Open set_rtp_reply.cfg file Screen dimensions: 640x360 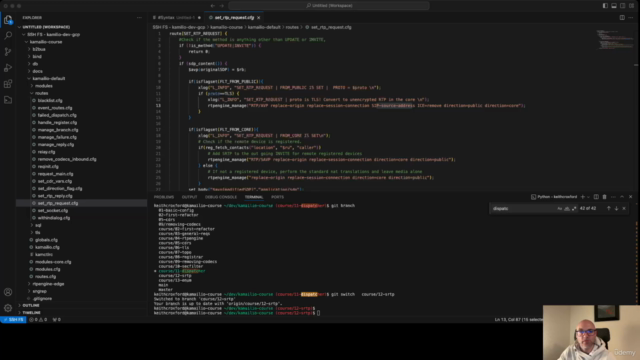coord(55,196)
